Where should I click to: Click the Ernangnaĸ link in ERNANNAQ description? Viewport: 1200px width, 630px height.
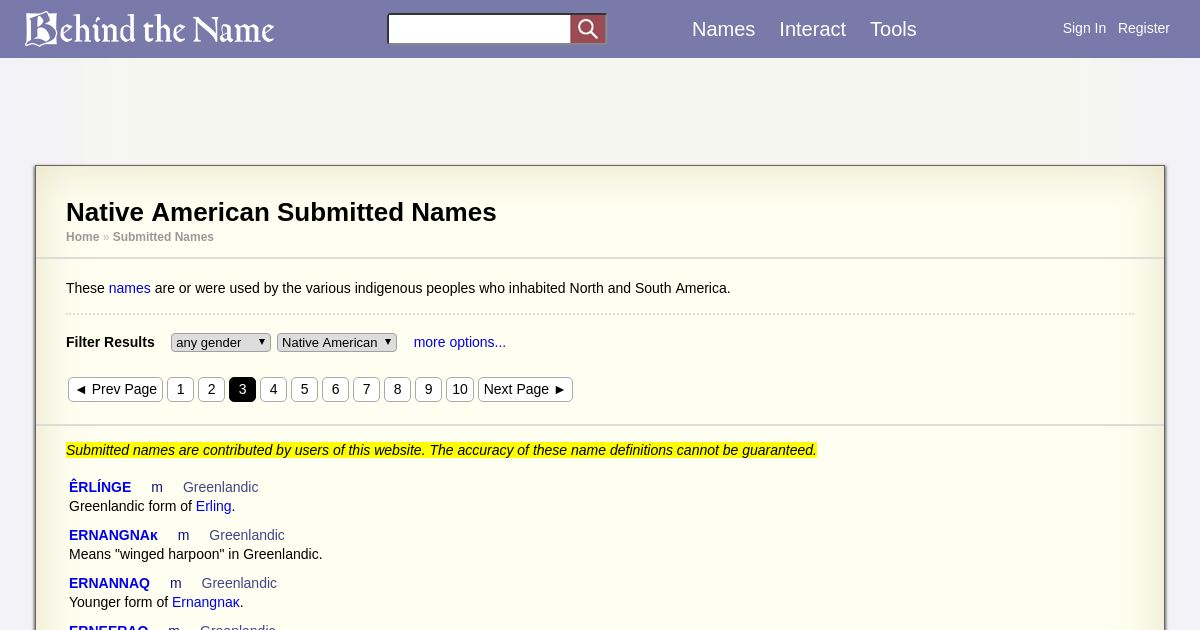(206, 602)
